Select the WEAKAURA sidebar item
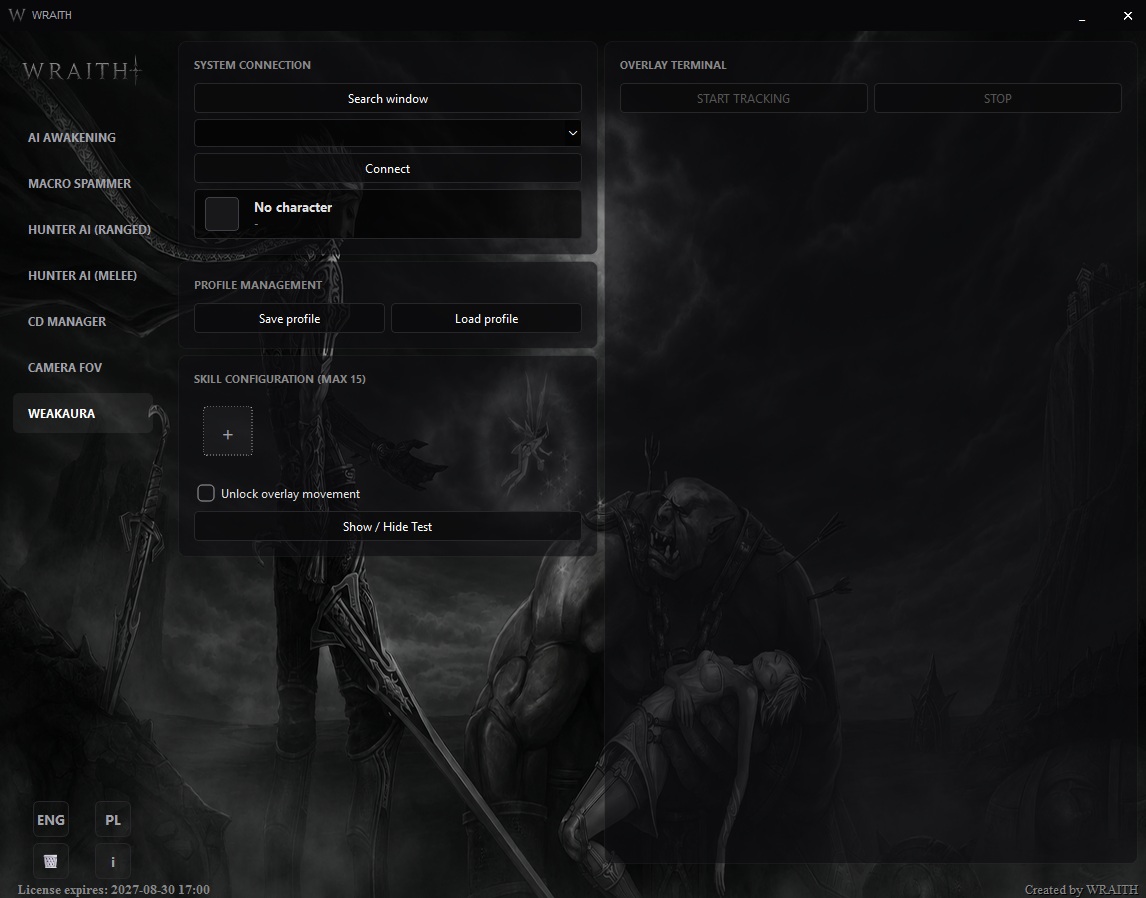The image size is (1146, 898). (83, 414)
